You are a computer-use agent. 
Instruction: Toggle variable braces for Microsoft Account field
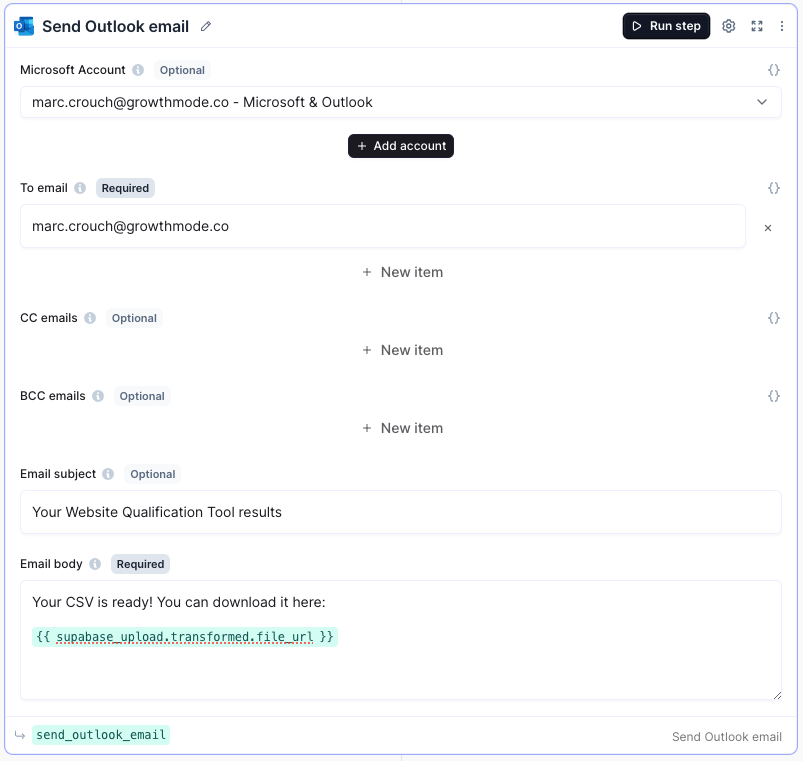coord(774,70)
